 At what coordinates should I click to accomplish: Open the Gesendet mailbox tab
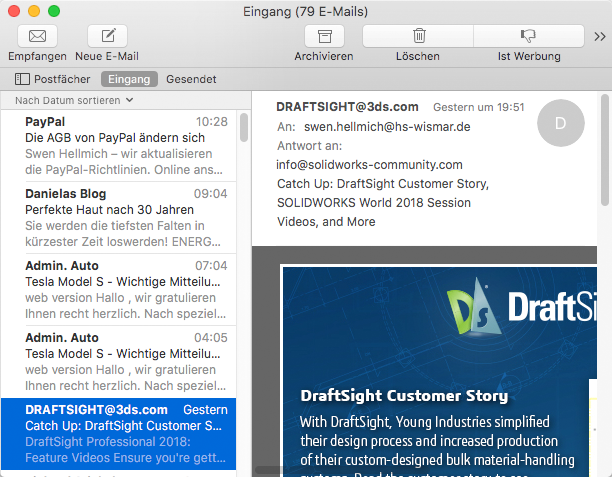[x=191, y=79]
